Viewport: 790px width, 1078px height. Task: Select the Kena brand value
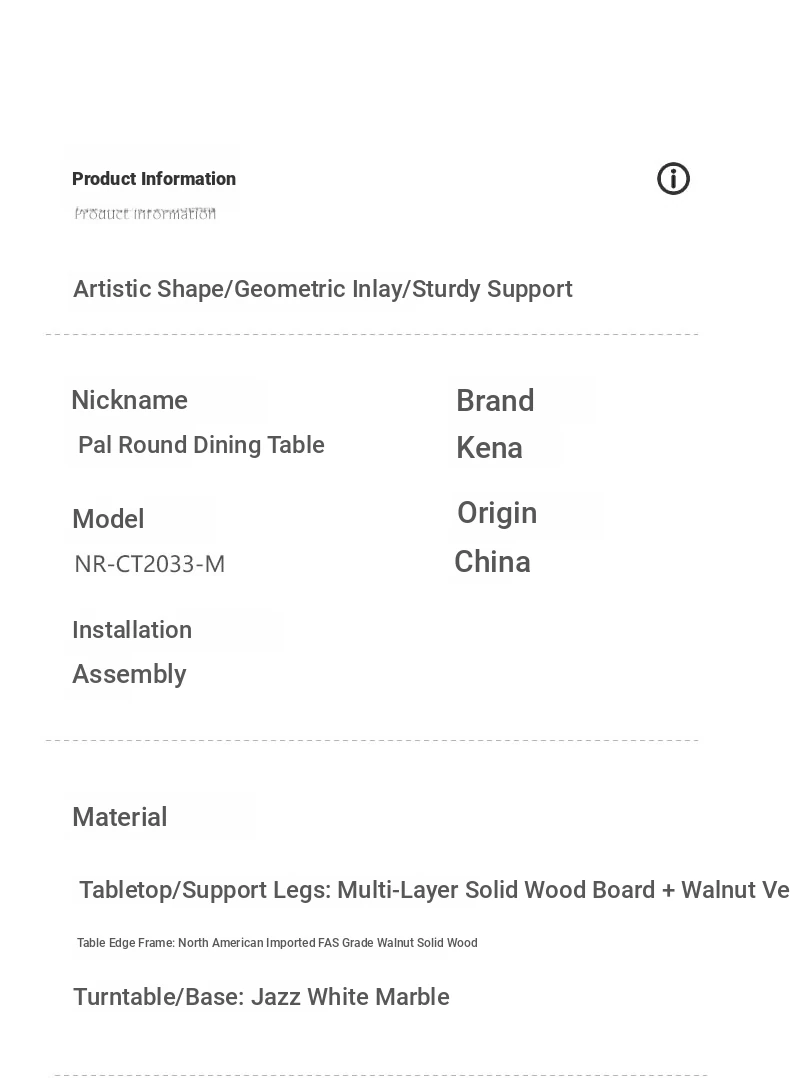pyautogui.click(x=490, y=448)
